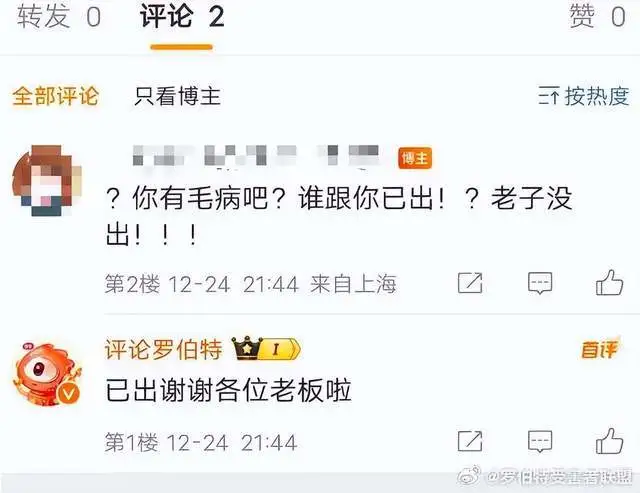Filter comments to 只看博主
This screenshot has width=640, height=493.
click(178, 96)
